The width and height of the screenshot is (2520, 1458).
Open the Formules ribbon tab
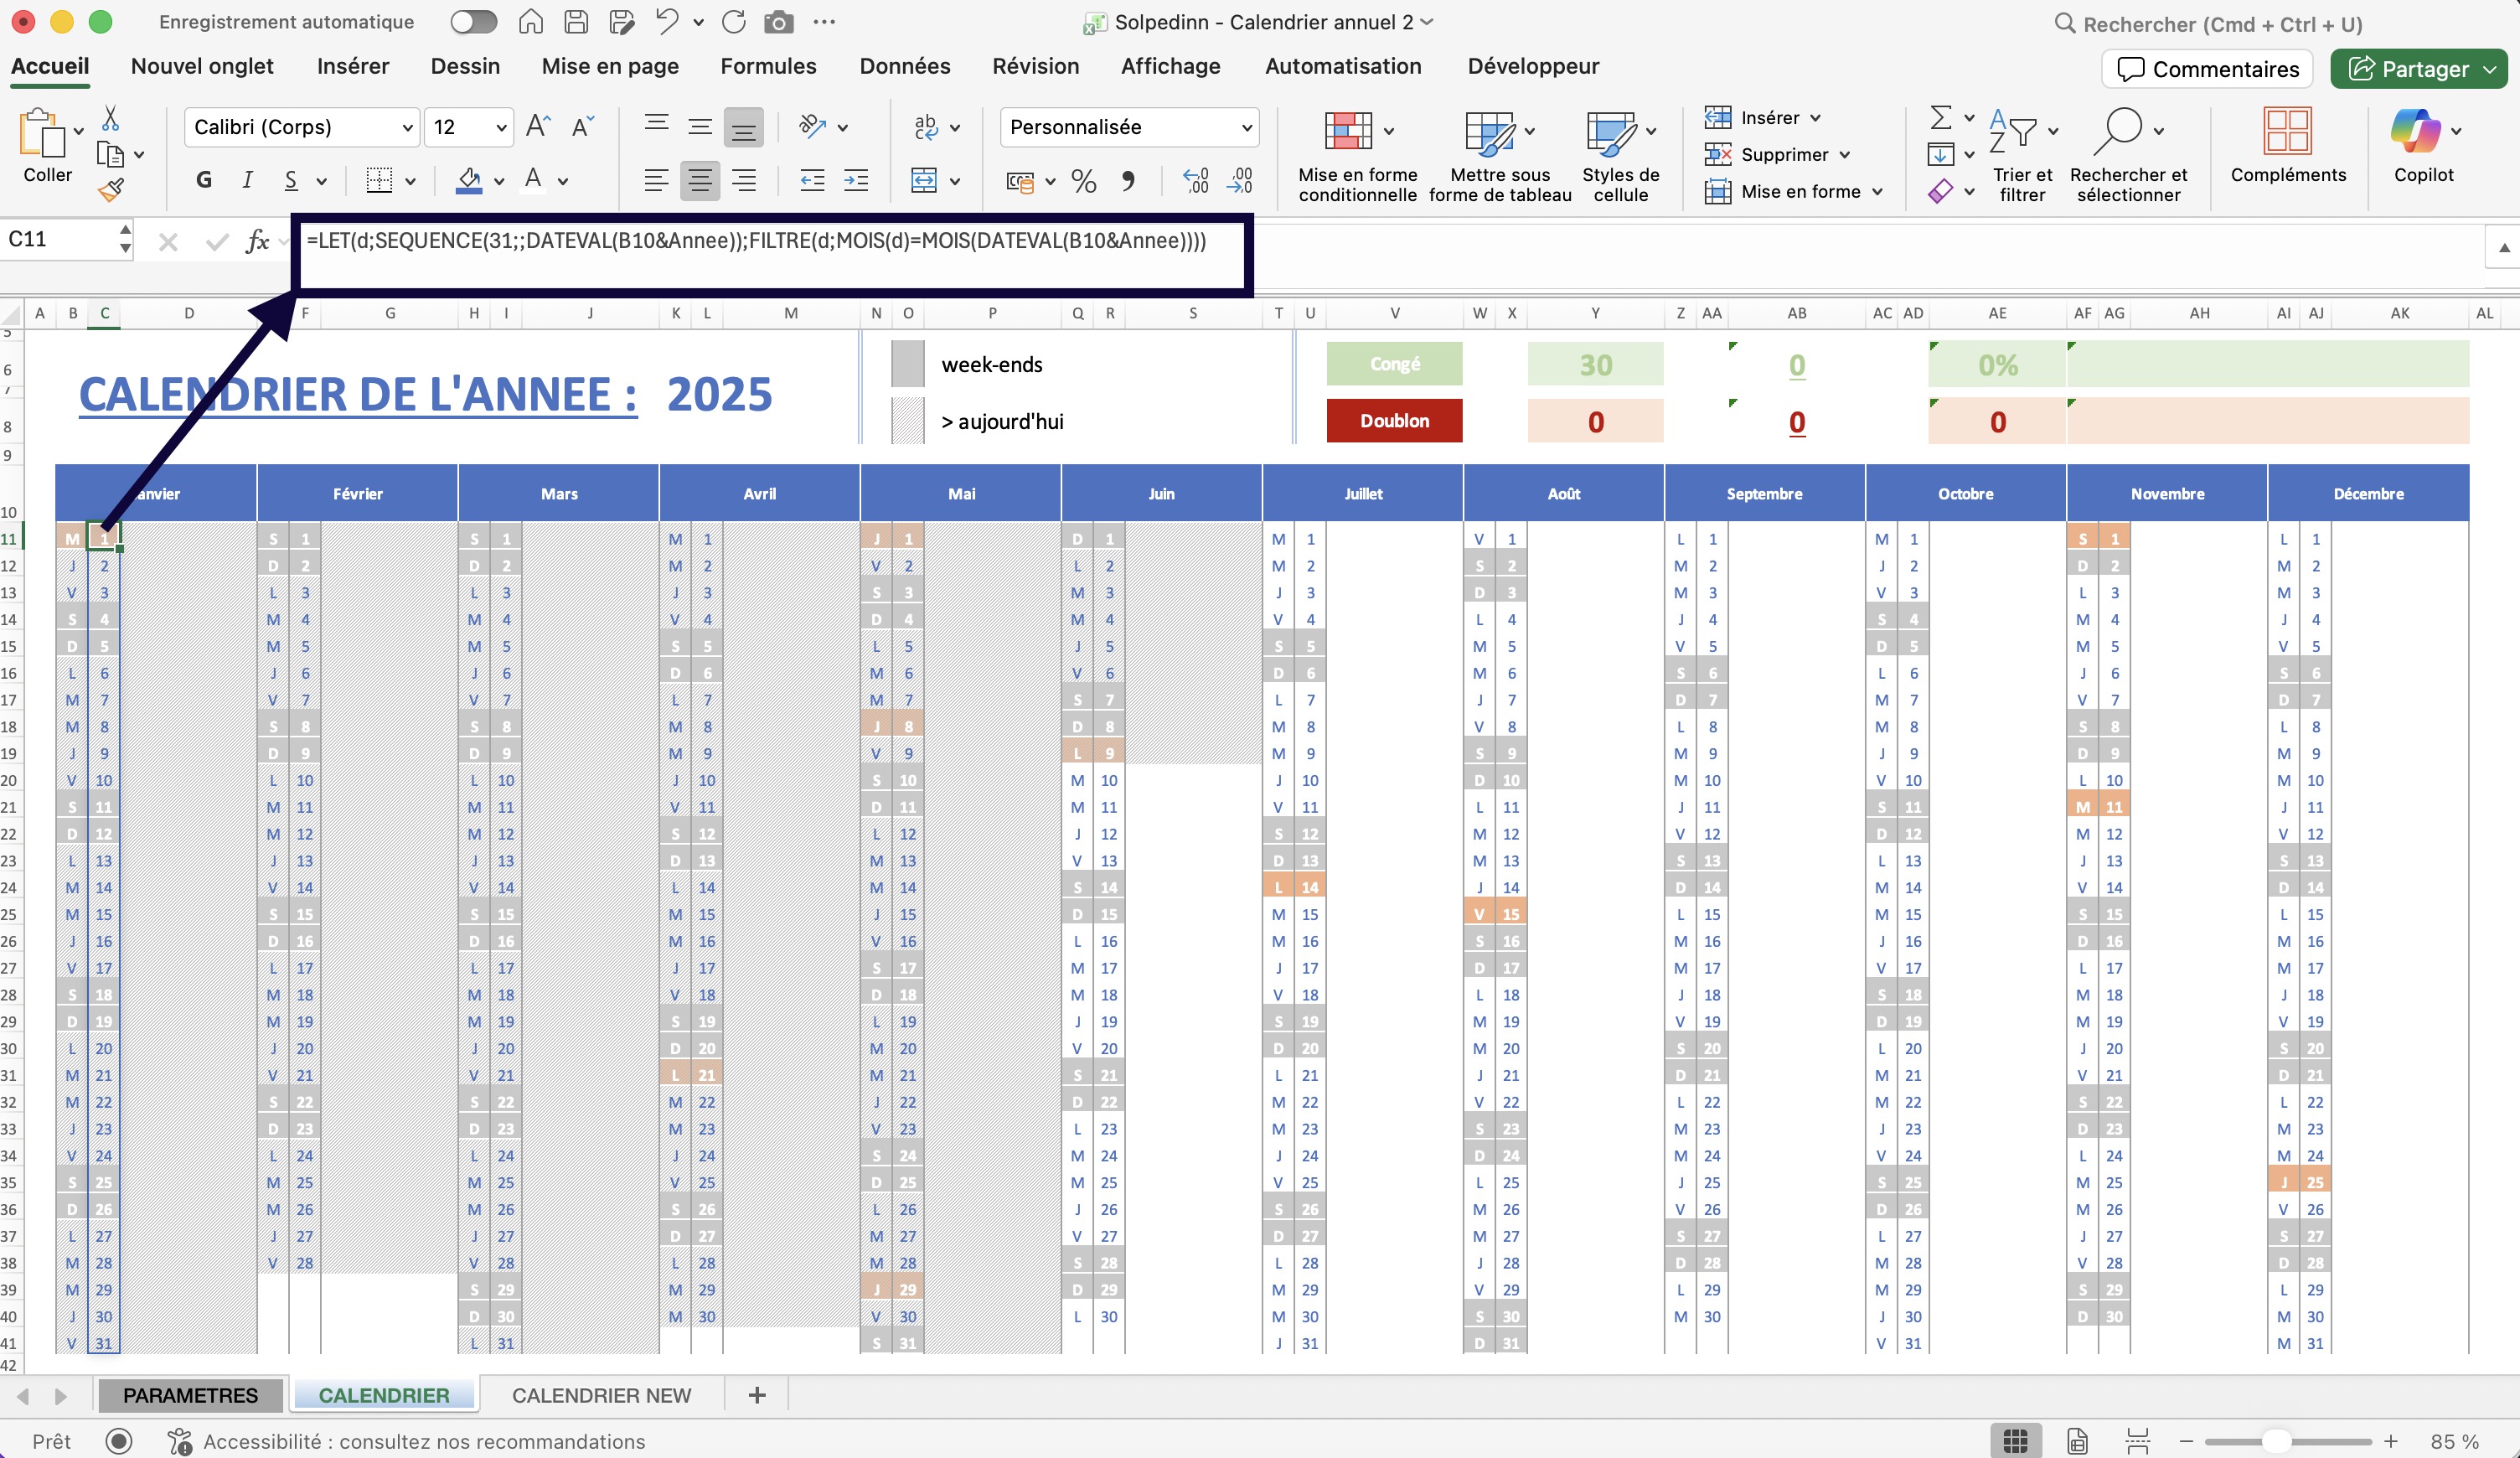point(768,66)
